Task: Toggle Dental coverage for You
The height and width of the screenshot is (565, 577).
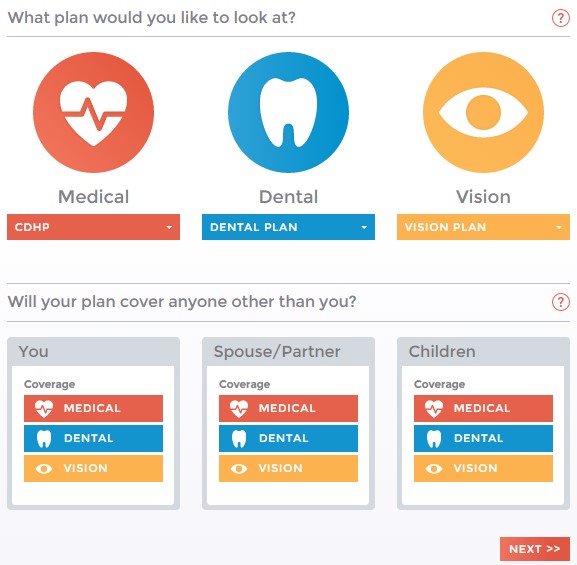Action: (93, 438)
